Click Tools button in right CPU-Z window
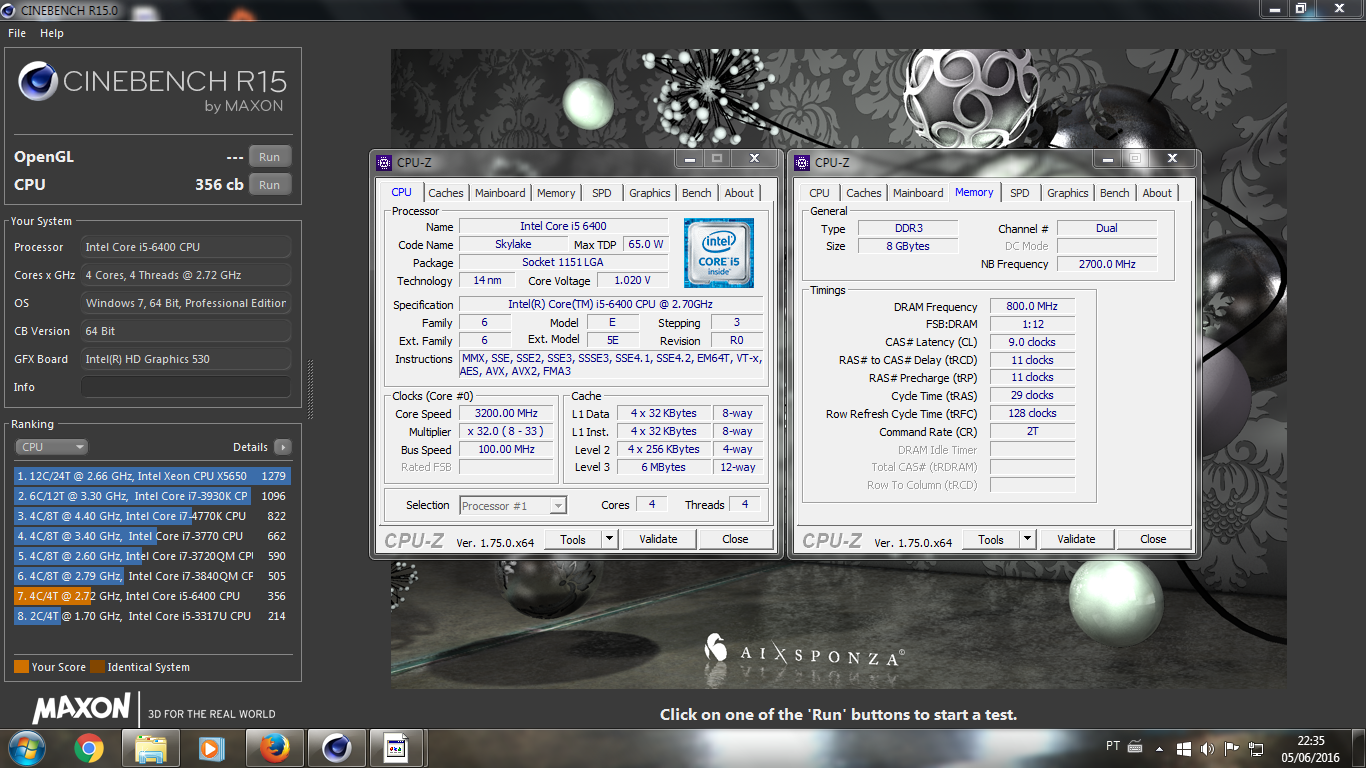This screenshot has height=768, width=1366. coord(991,539)
